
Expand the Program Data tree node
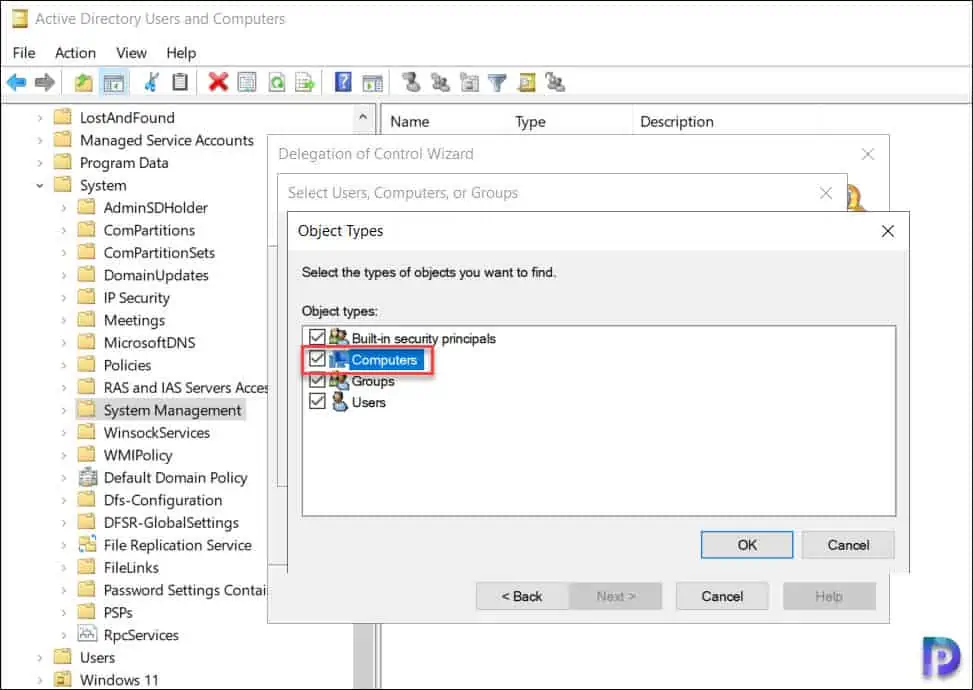40,163
